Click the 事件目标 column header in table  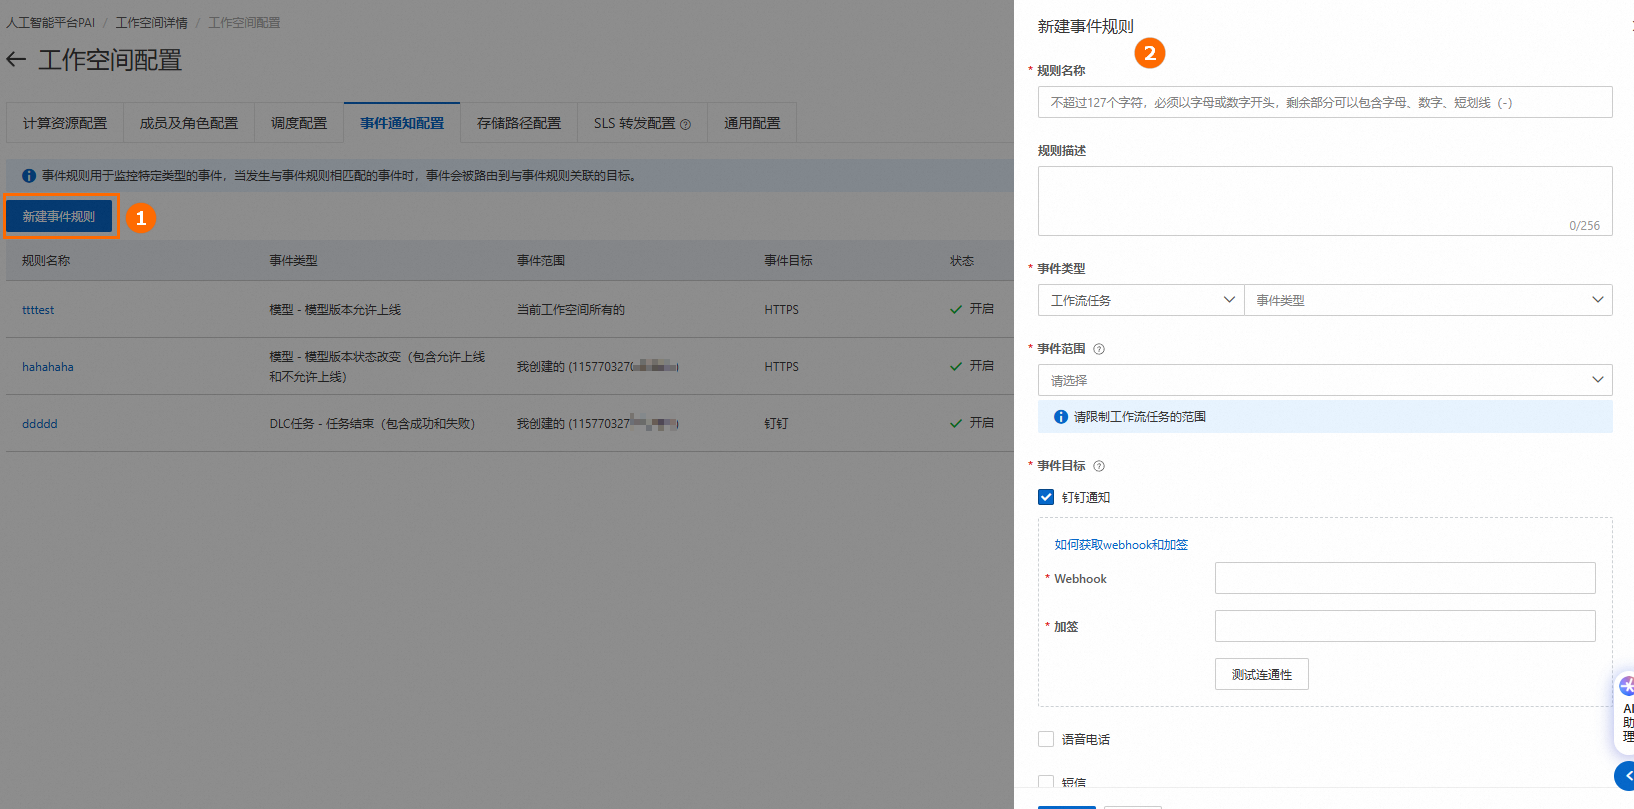(789, 261)
